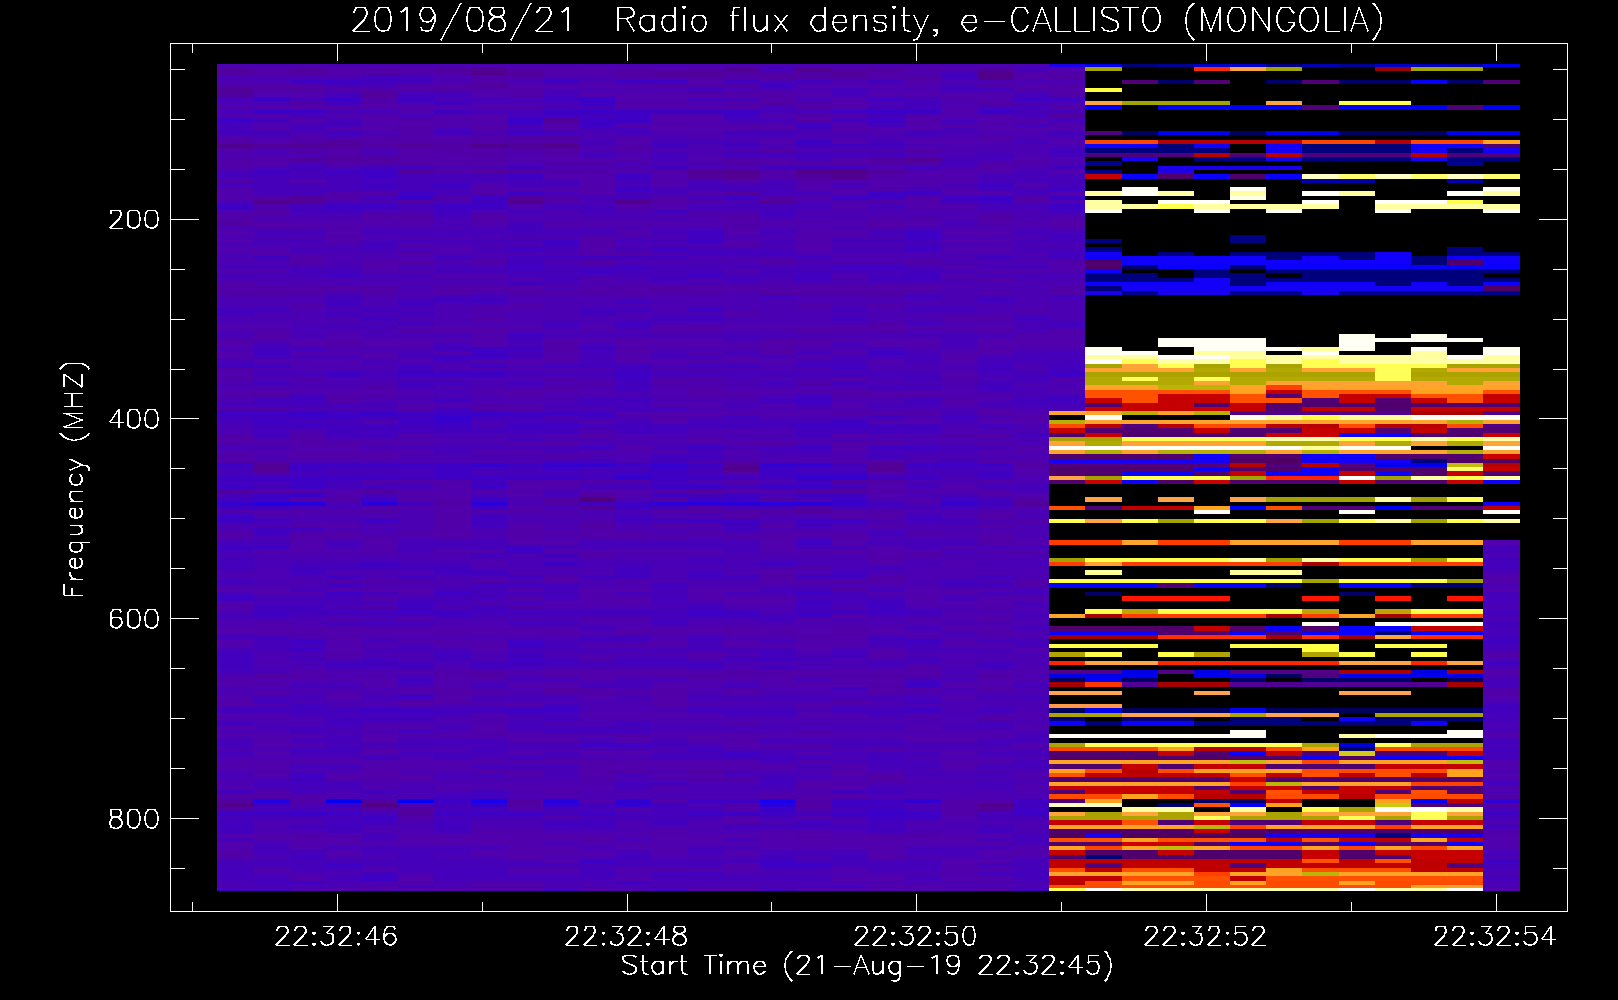Click the 22:32:52 time tick label
The image size is (1618, 1000).
[x=1205, y=936]
